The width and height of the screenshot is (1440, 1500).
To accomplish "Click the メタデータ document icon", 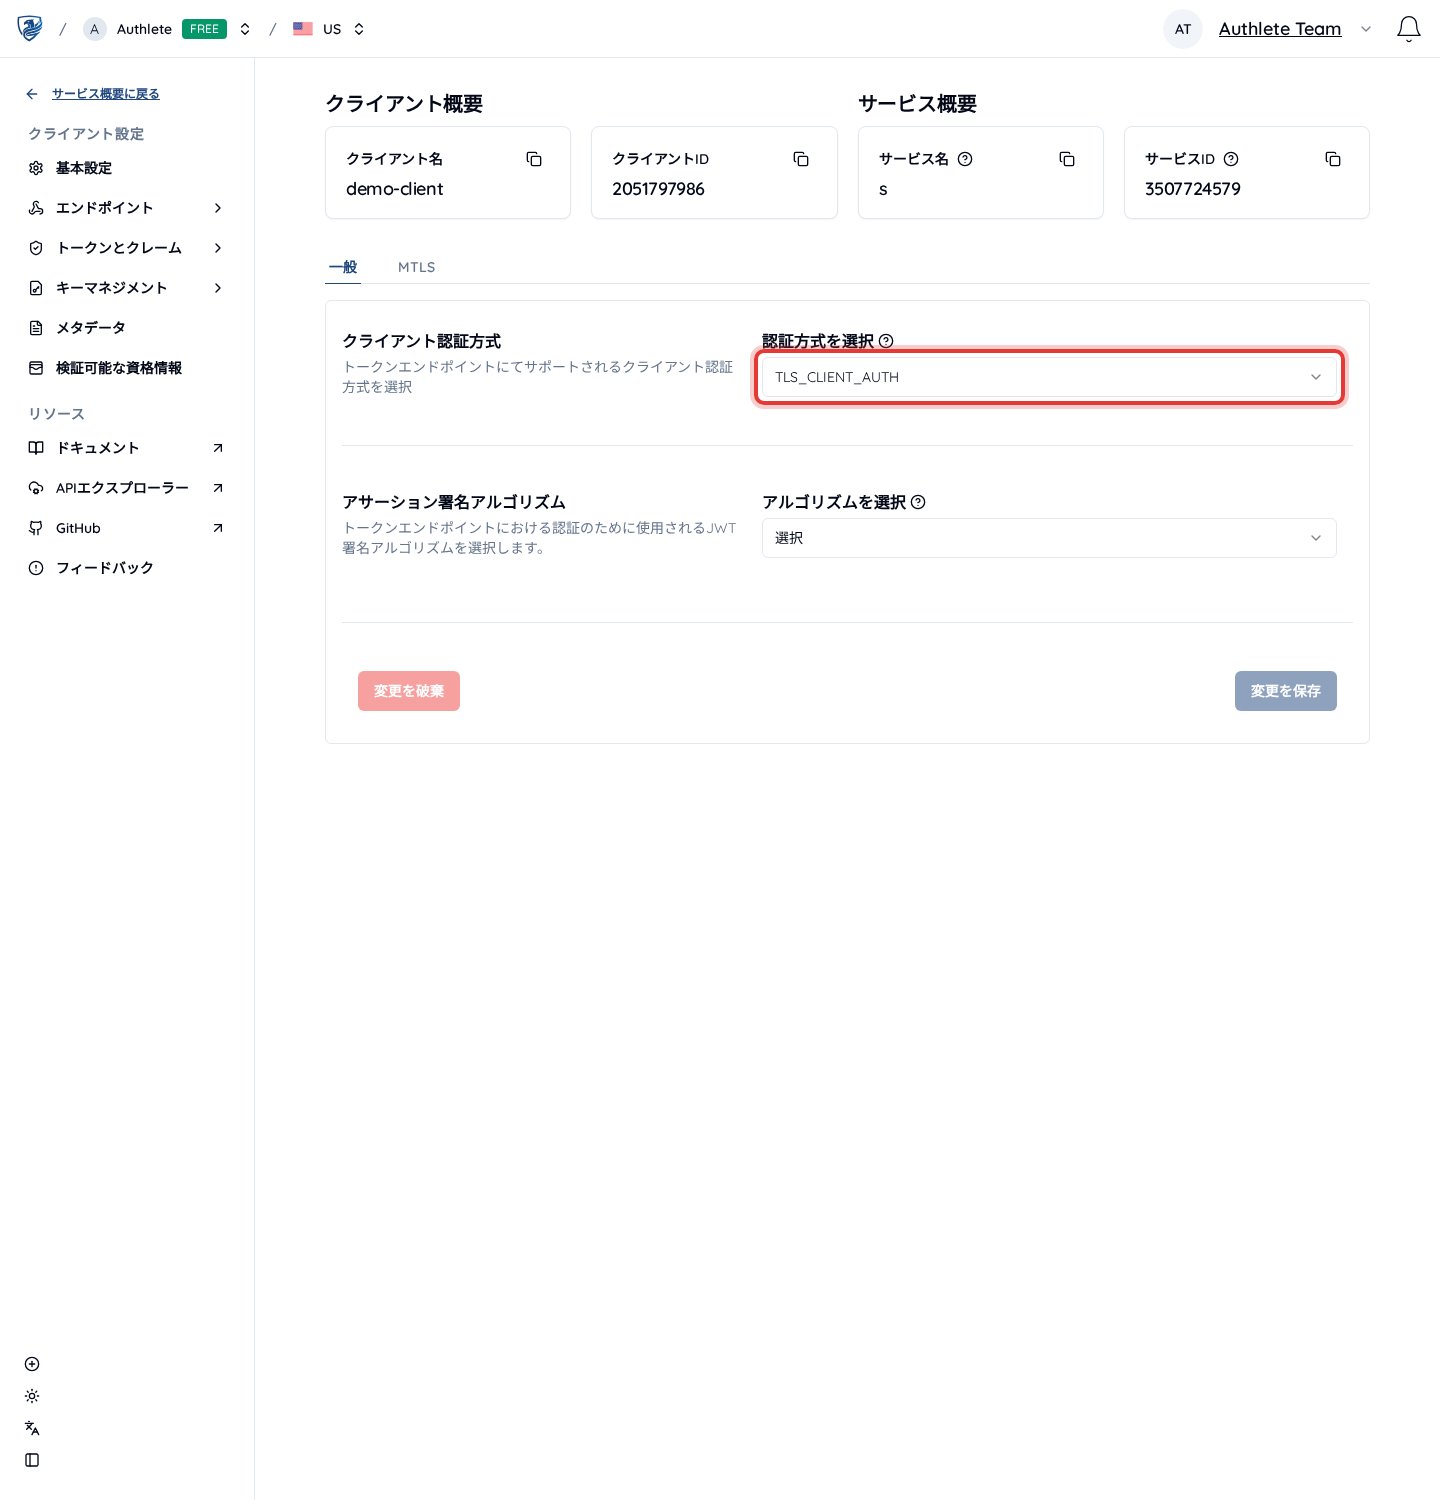I will coord(36,328).
